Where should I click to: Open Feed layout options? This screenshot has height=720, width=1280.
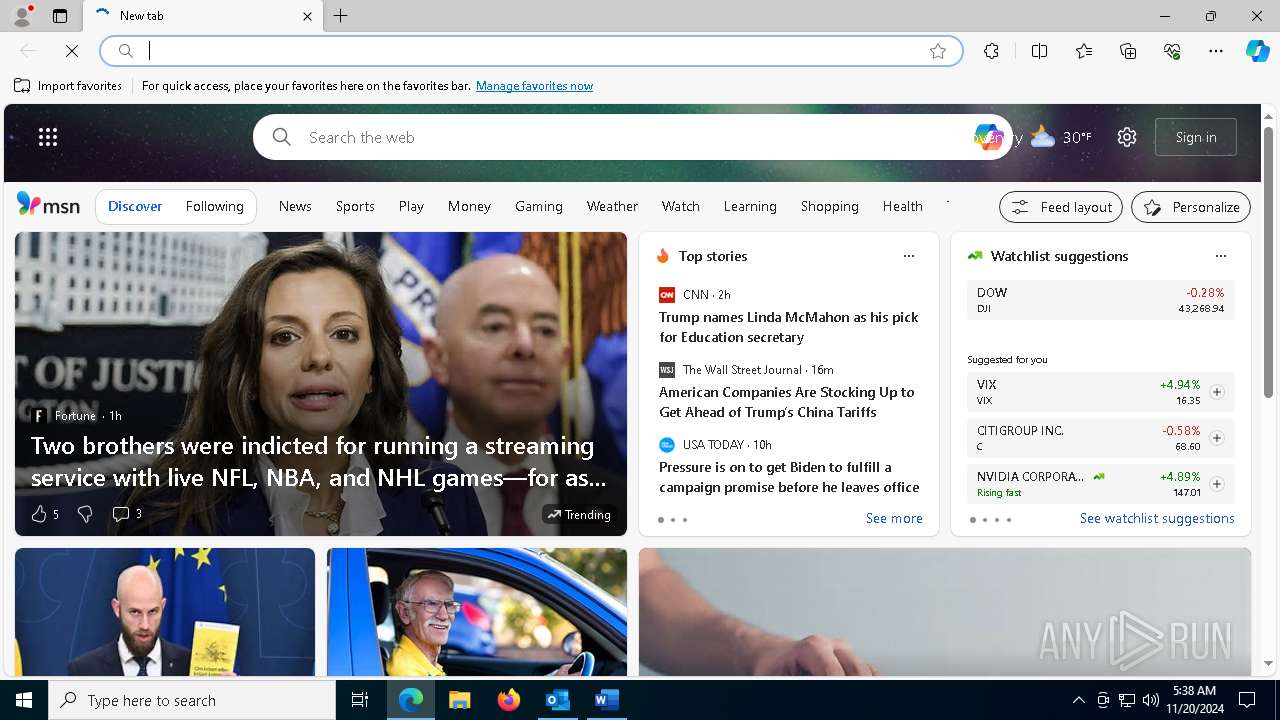tap(1061, 207)
